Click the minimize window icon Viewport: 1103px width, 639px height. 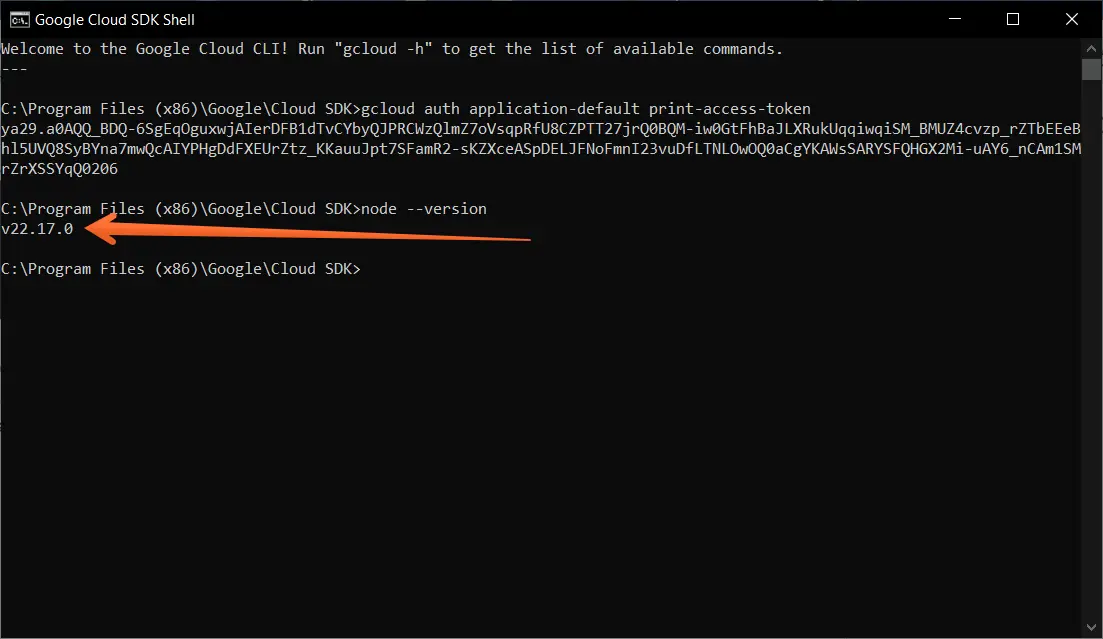957,19
